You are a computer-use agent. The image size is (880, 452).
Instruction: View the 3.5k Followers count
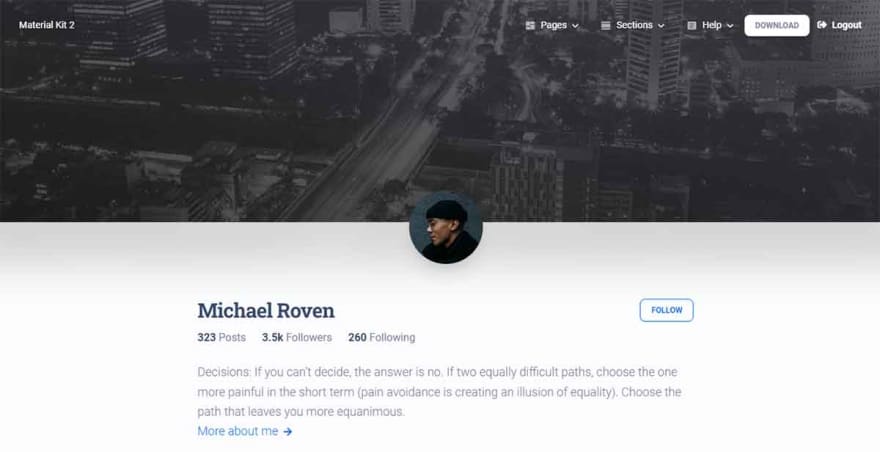click(x=297, y=337)
